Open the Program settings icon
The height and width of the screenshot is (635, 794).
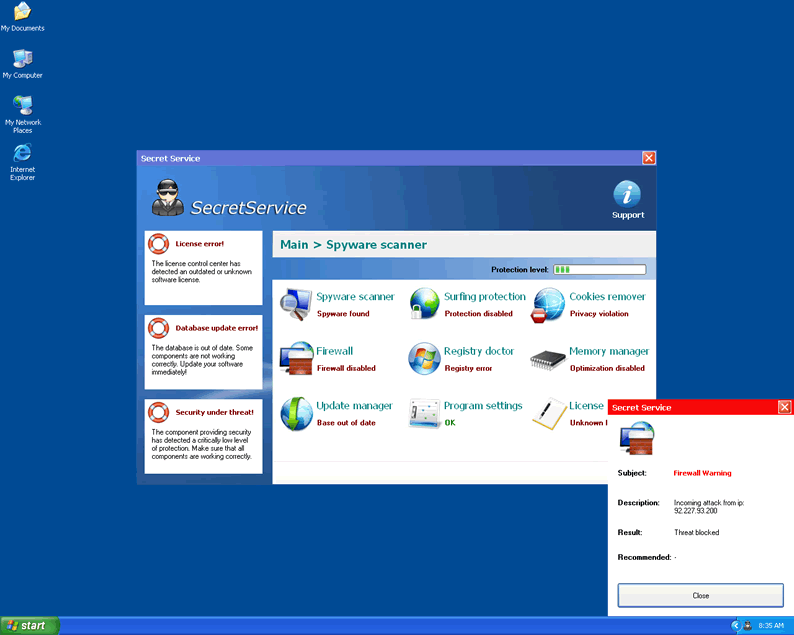tap(424, 413)
